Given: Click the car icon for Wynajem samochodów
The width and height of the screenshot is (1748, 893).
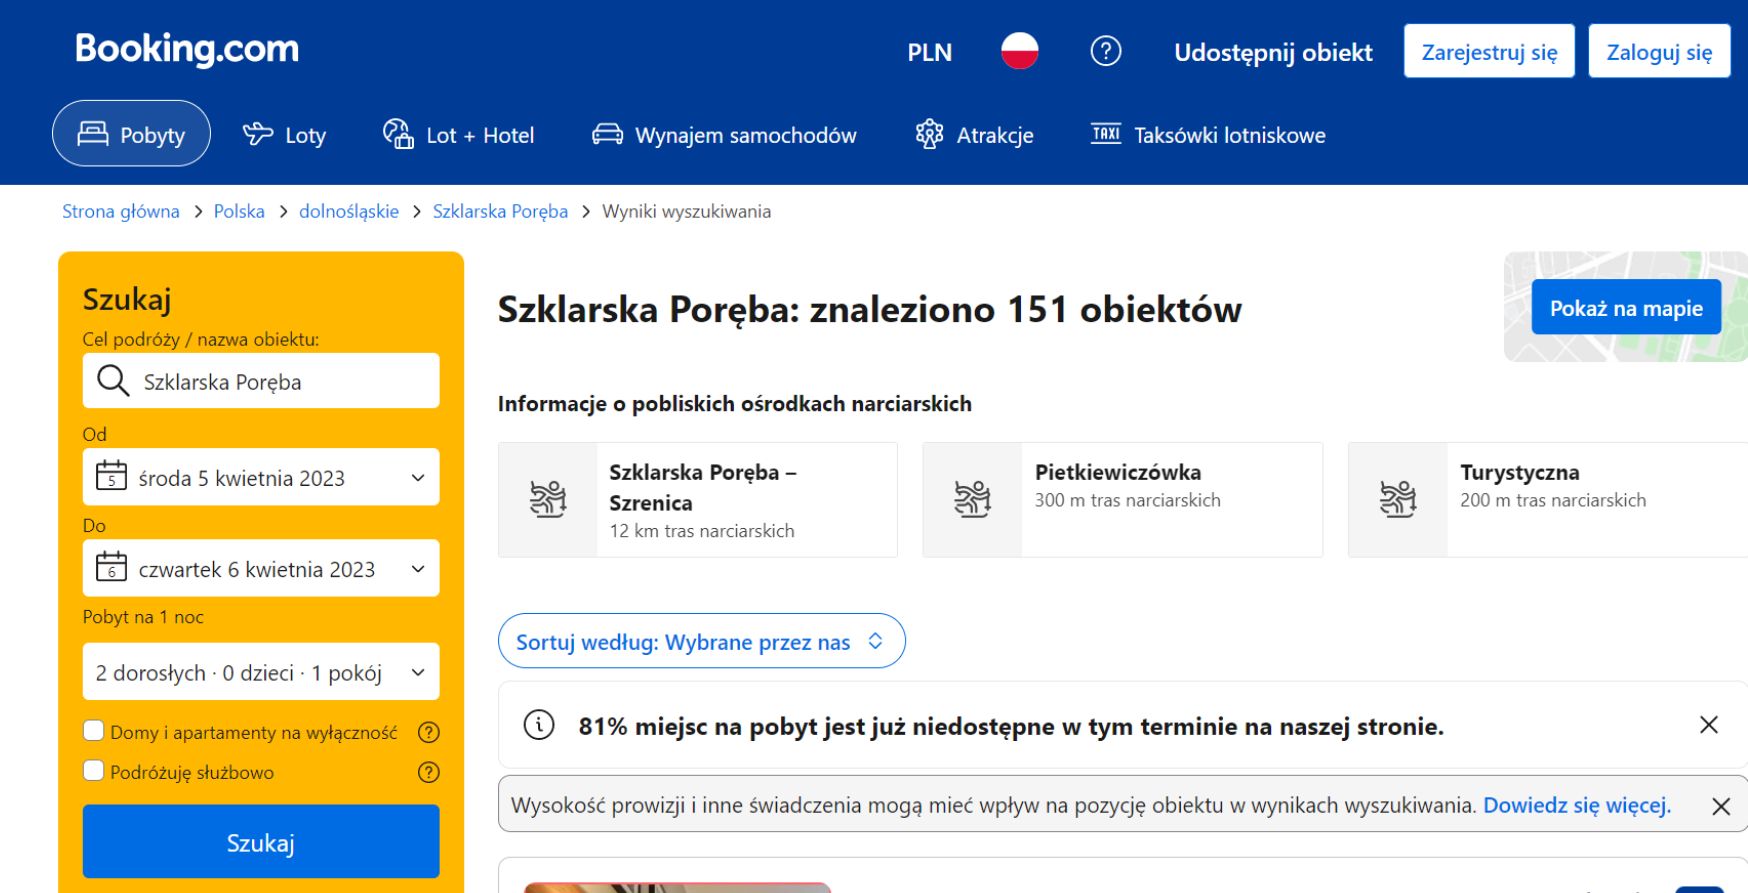Looking at the screenshot, I should (607, 134).
